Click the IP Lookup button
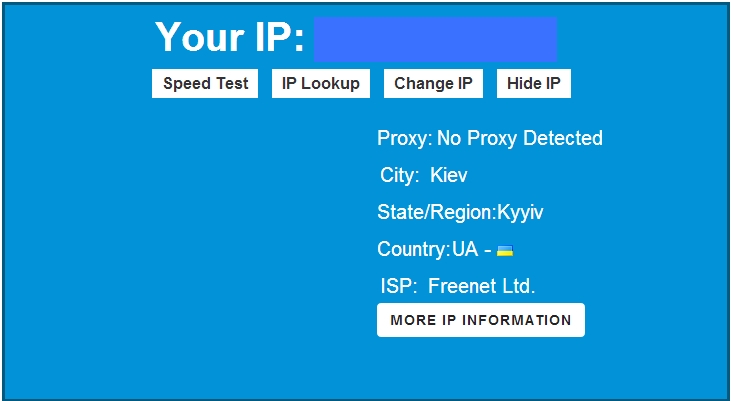Image resolution: width=731 pixels, height=401 pixels. [321, 83]
